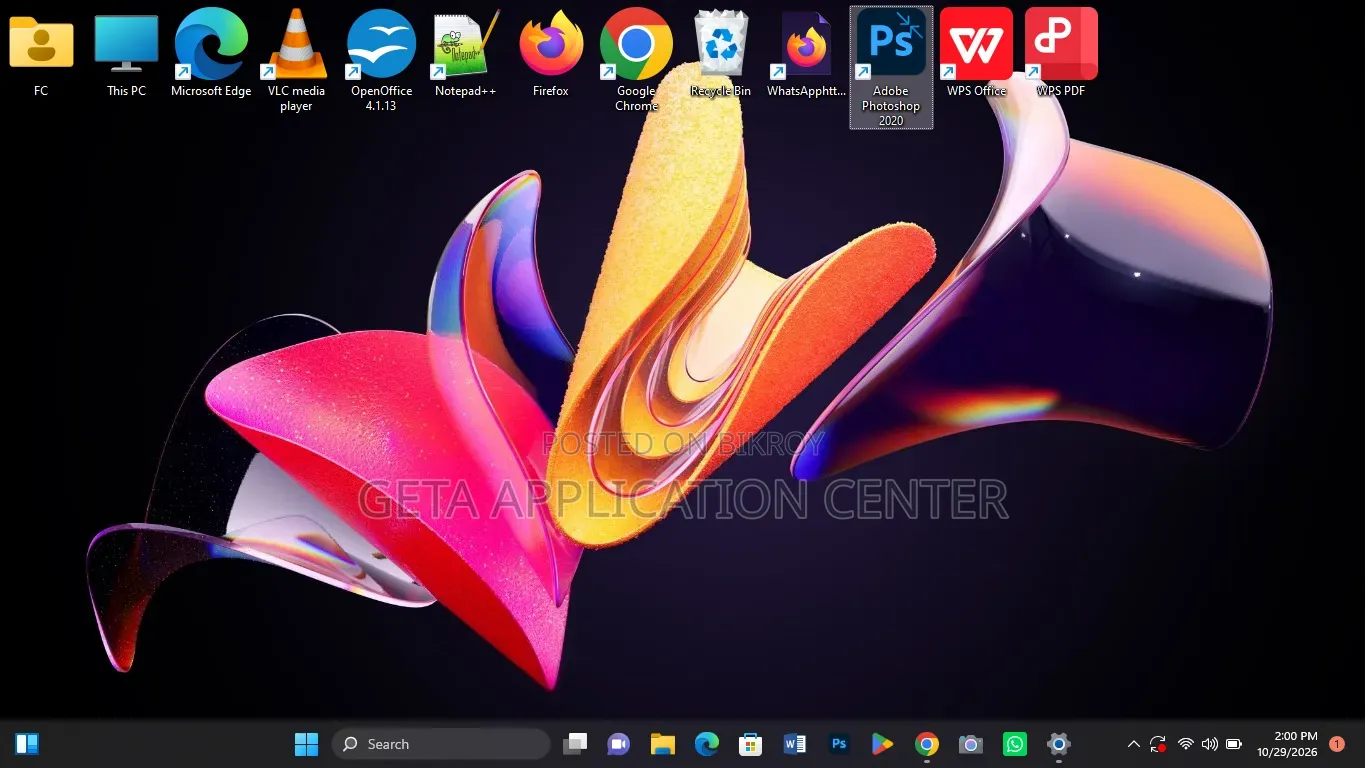
Task: Select the Adobe Photoshop 2020 desktop shortcut
Action: pyautogui.click(x=891, y=67)
